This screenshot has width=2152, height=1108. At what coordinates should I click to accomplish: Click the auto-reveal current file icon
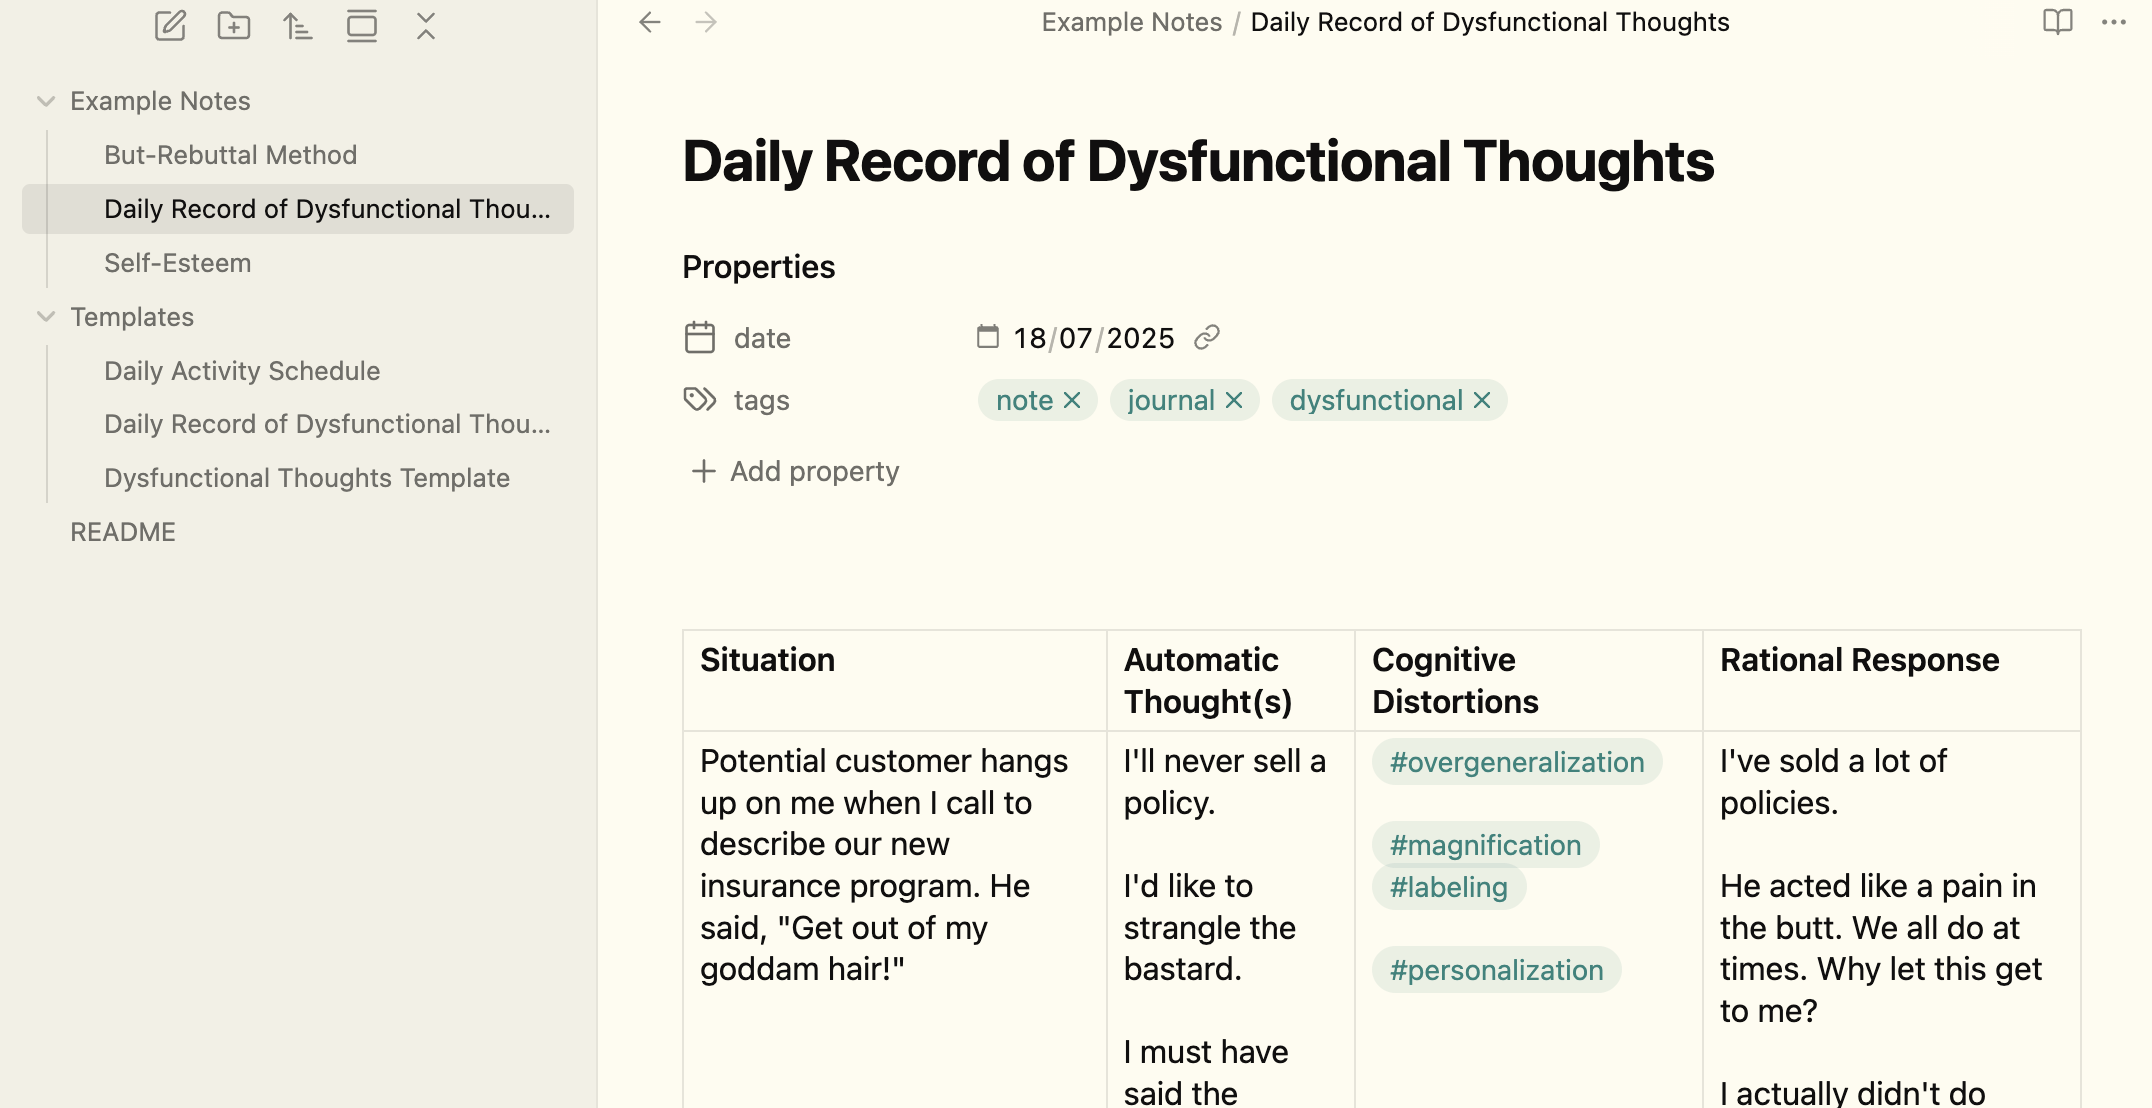361,25
